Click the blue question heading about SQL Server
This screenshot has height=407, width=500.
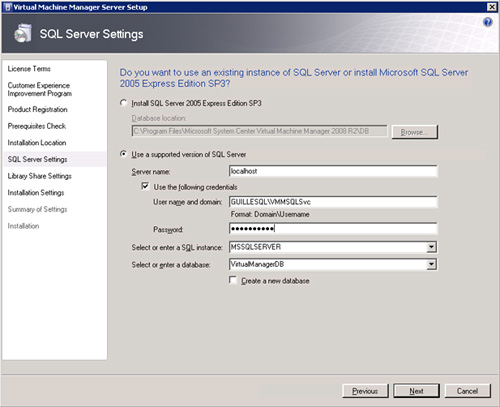(294, 78)
